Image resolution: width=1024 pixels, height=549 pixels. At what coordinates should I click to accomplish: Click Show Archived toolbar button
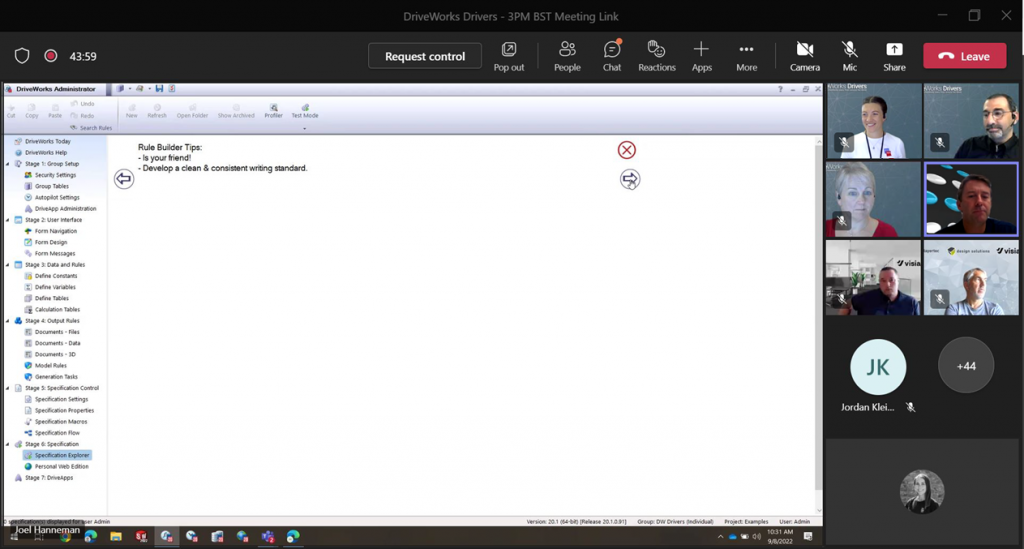(x=236, y=111)
